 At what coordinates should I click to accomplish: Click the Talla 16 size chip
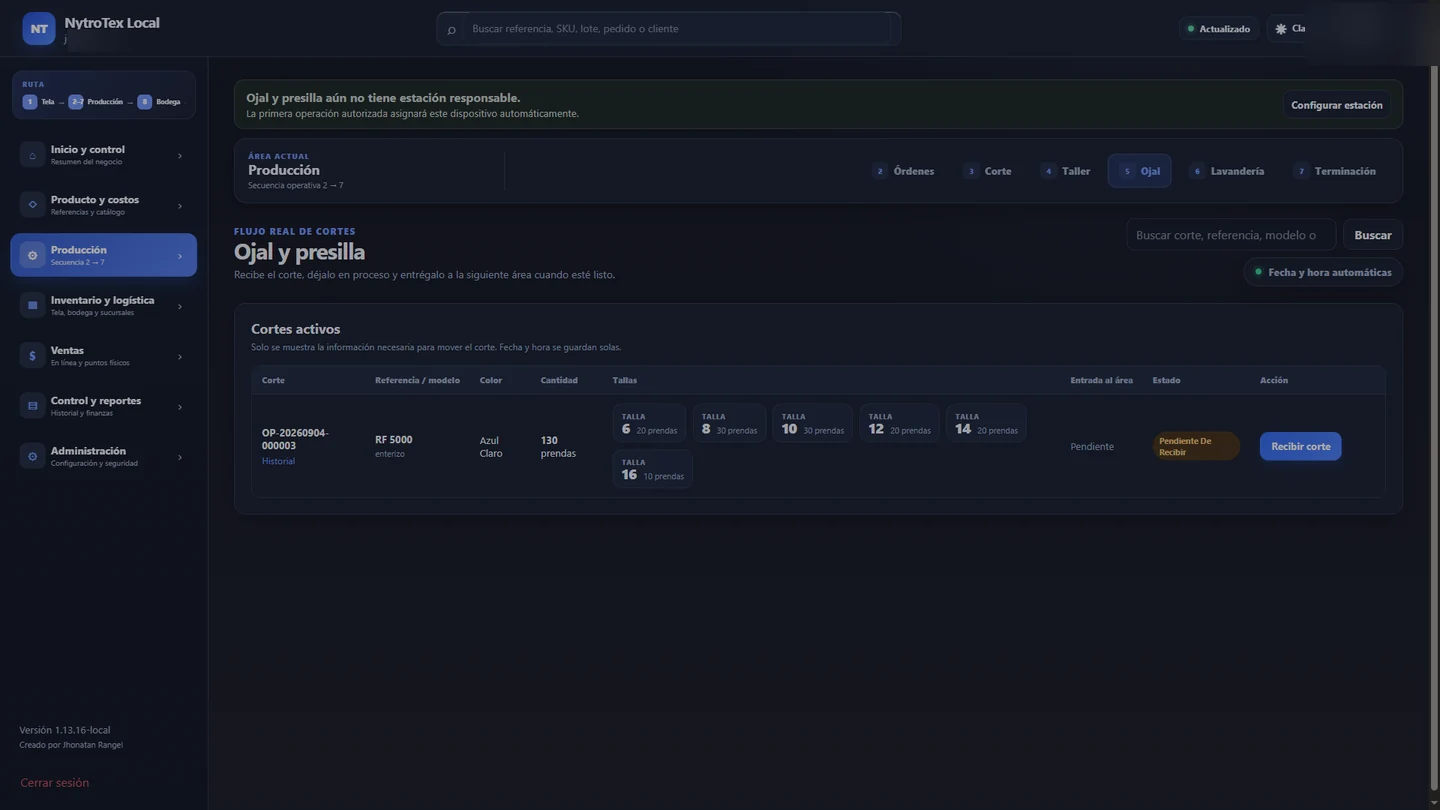coord(653,469)
